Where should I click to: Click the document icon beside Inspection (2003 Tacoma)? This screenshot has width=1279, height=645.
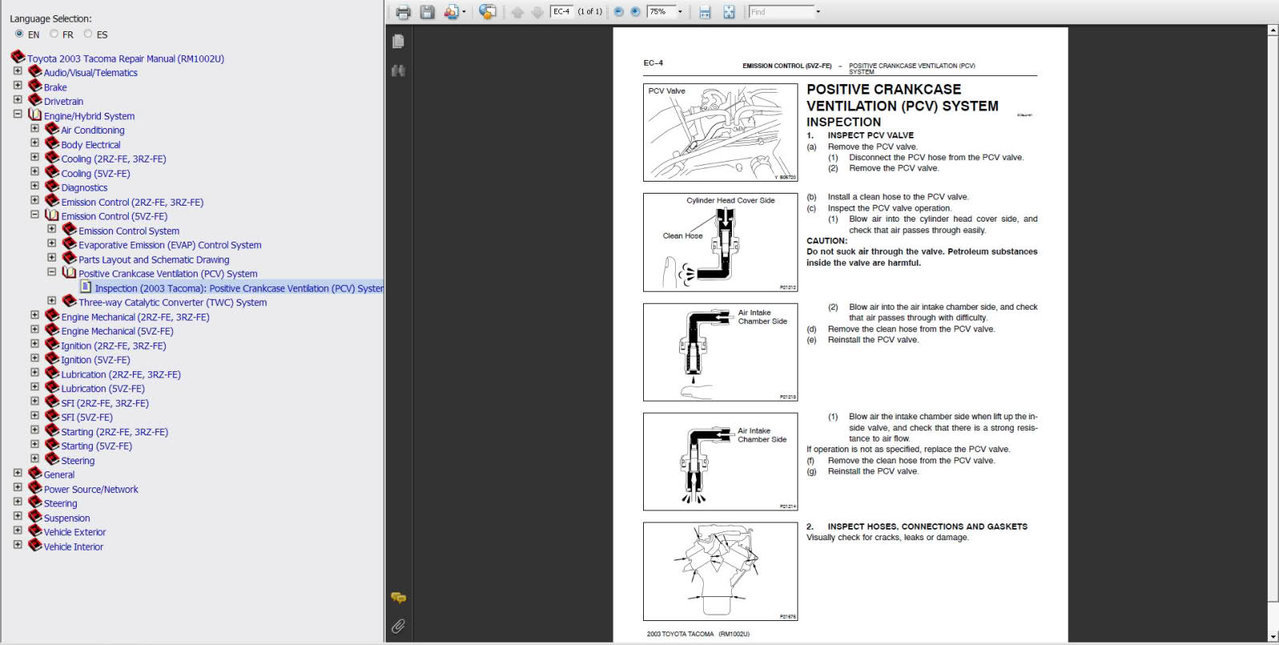[87, 288]
